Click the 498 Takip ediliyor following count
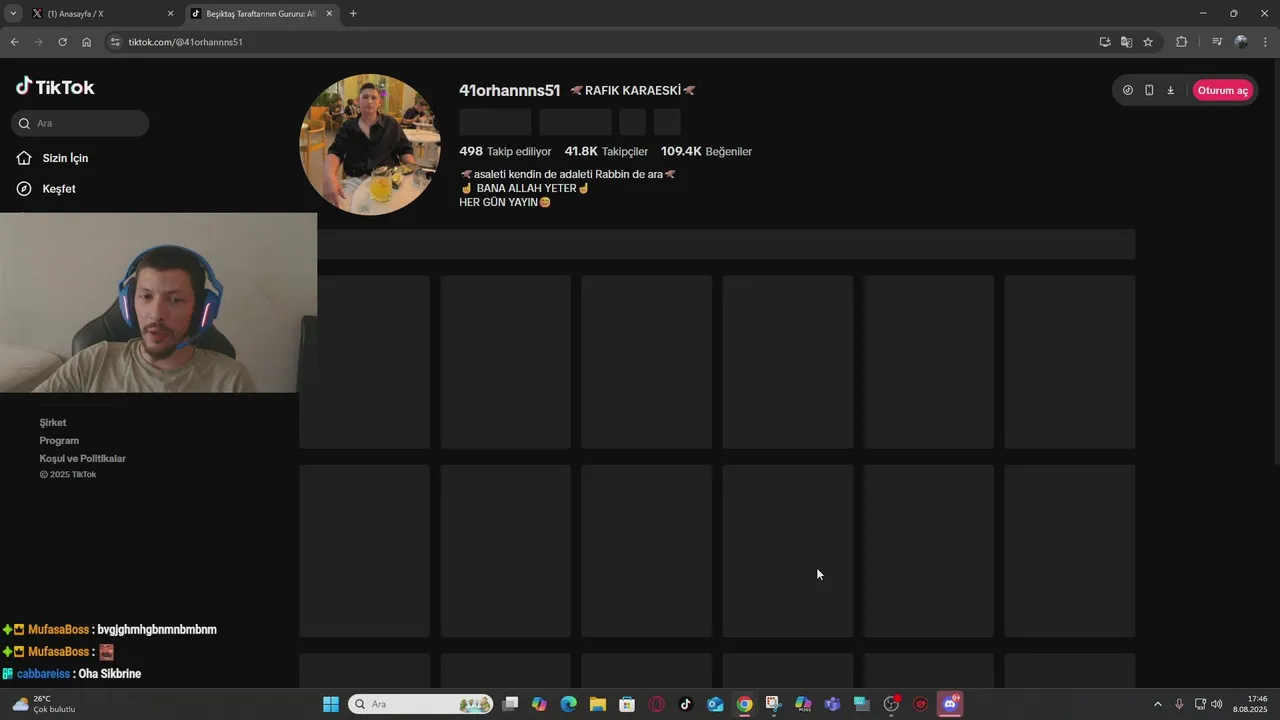The image size is (1280, 720). [505, 151]
